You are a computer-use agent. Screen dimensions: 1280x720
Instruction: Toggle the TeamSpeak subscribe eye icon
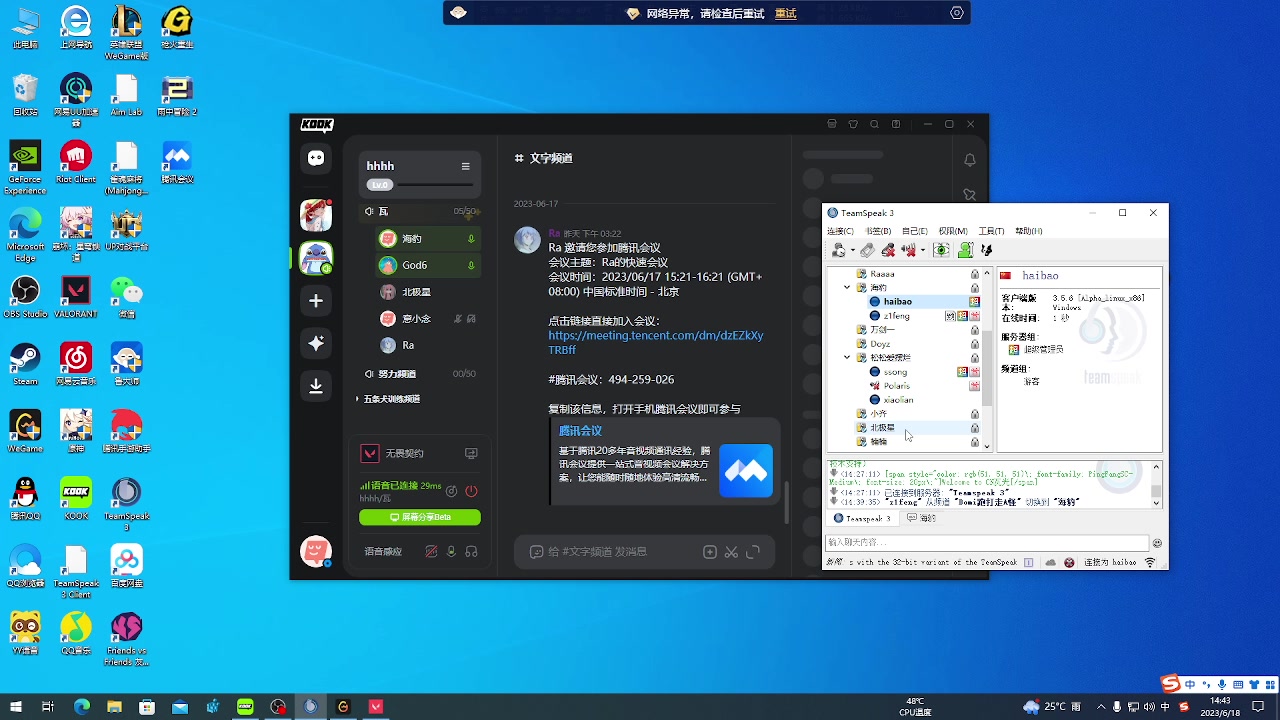pyautogui.click(x=941, y=250)
